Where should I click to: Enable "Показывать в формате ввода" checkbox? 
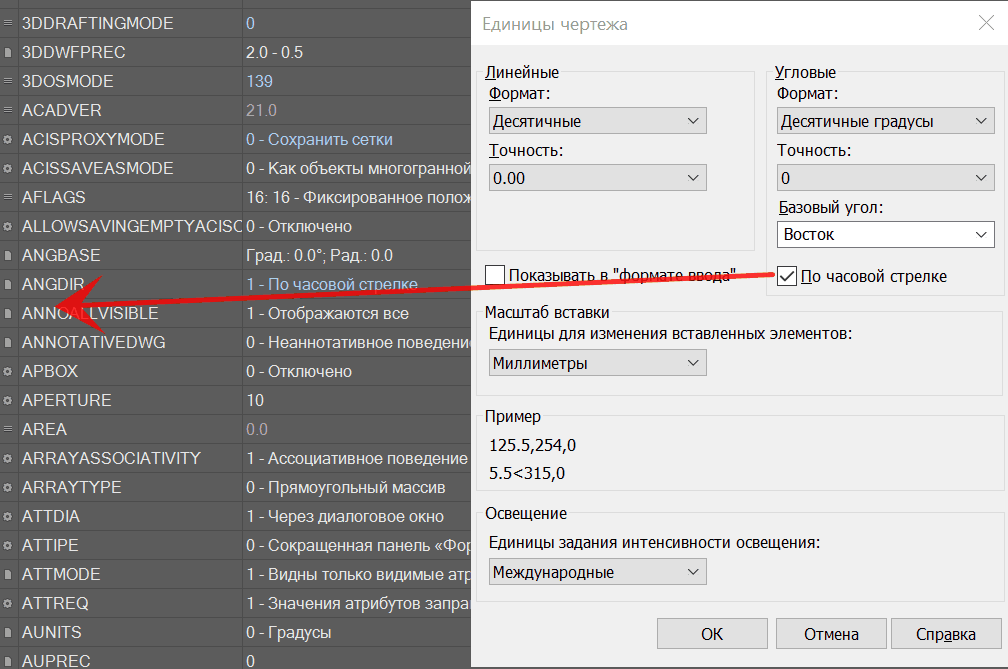click(495, 275)
